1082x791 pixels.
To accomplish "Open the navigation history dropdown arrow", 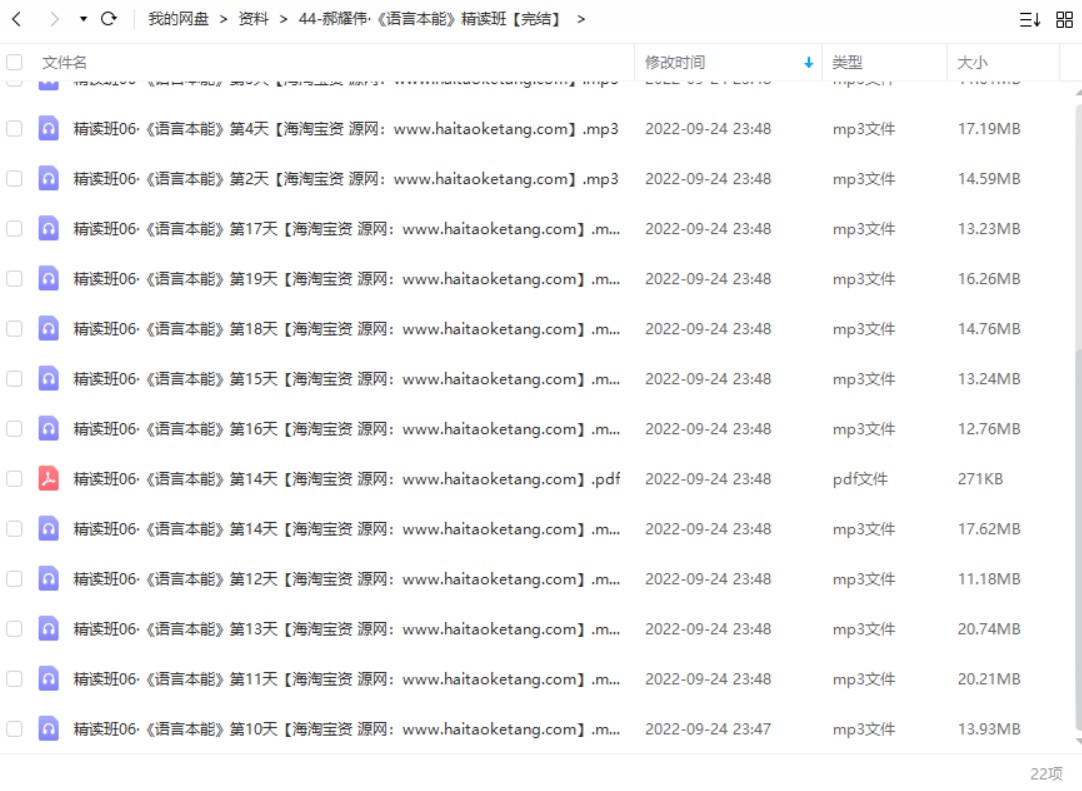I will (83, 19).
